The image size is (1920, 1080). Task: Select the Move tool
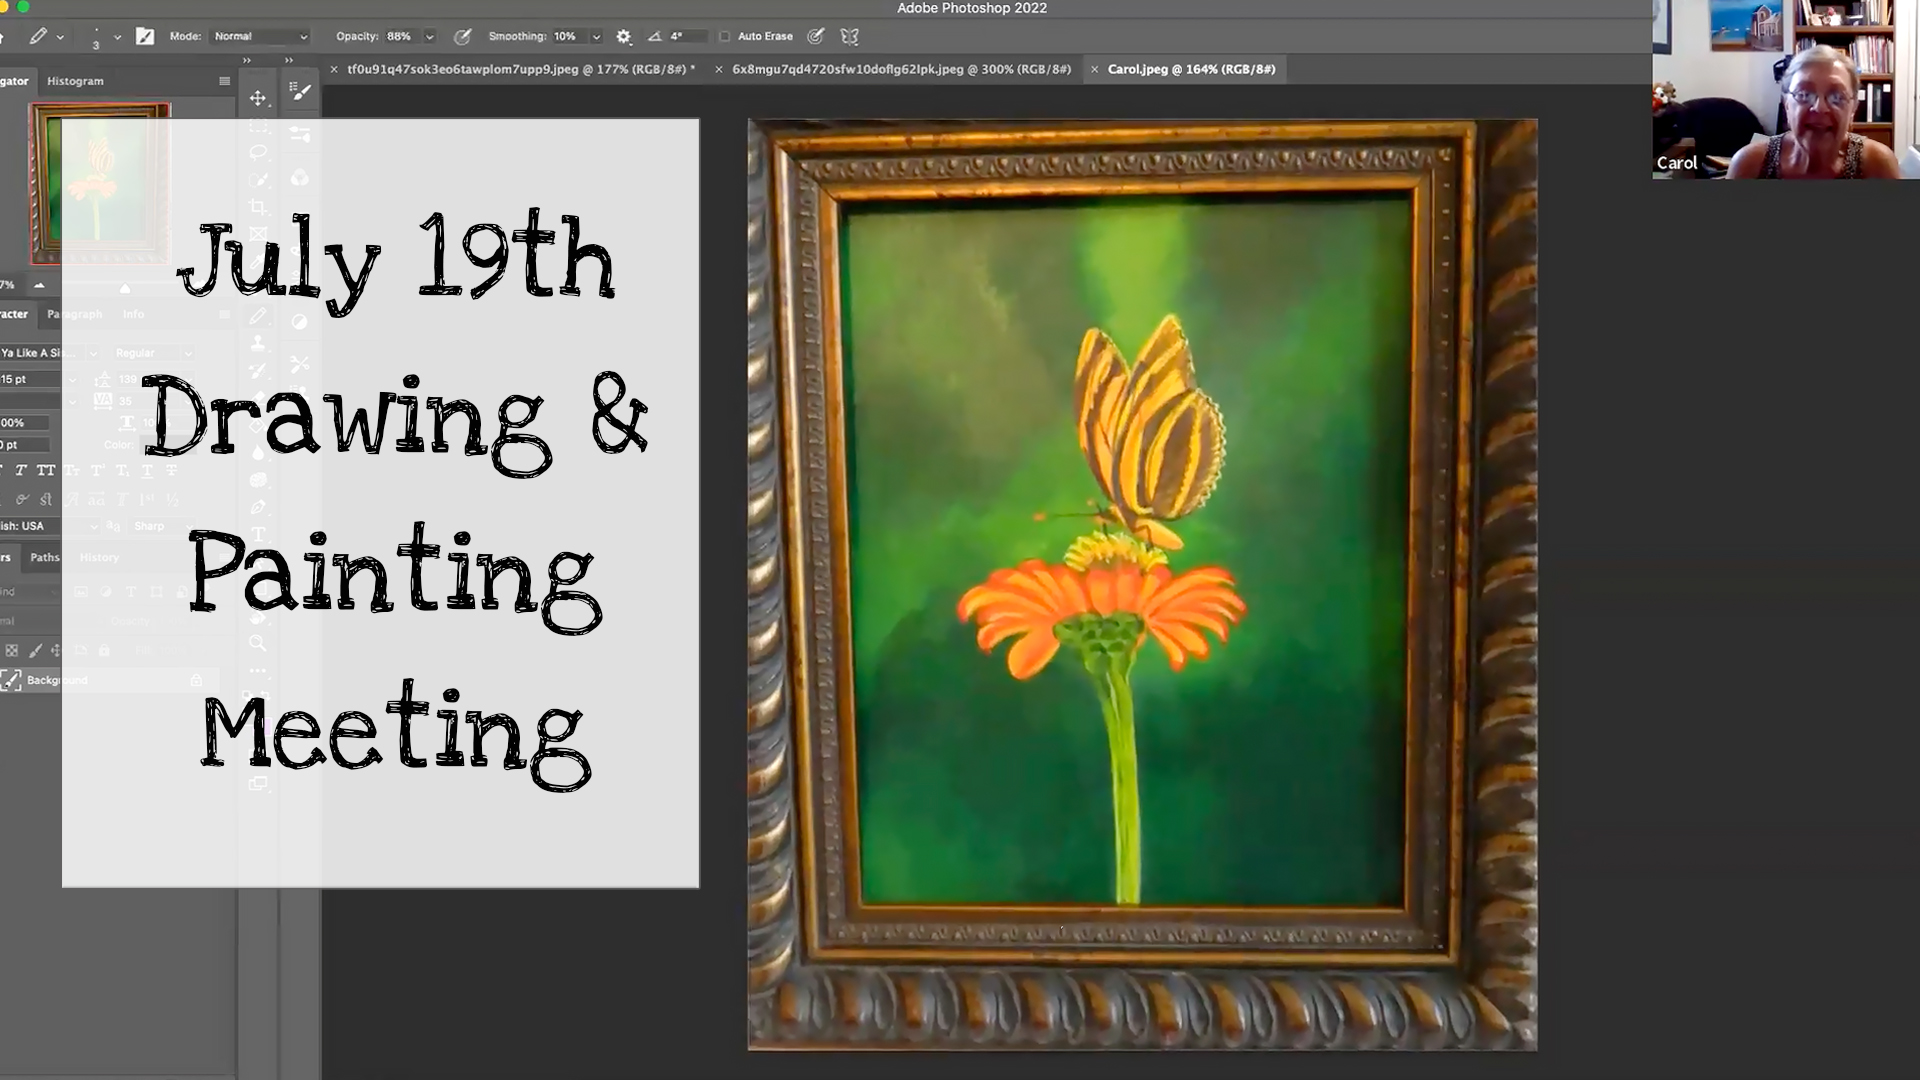point(258,98)
